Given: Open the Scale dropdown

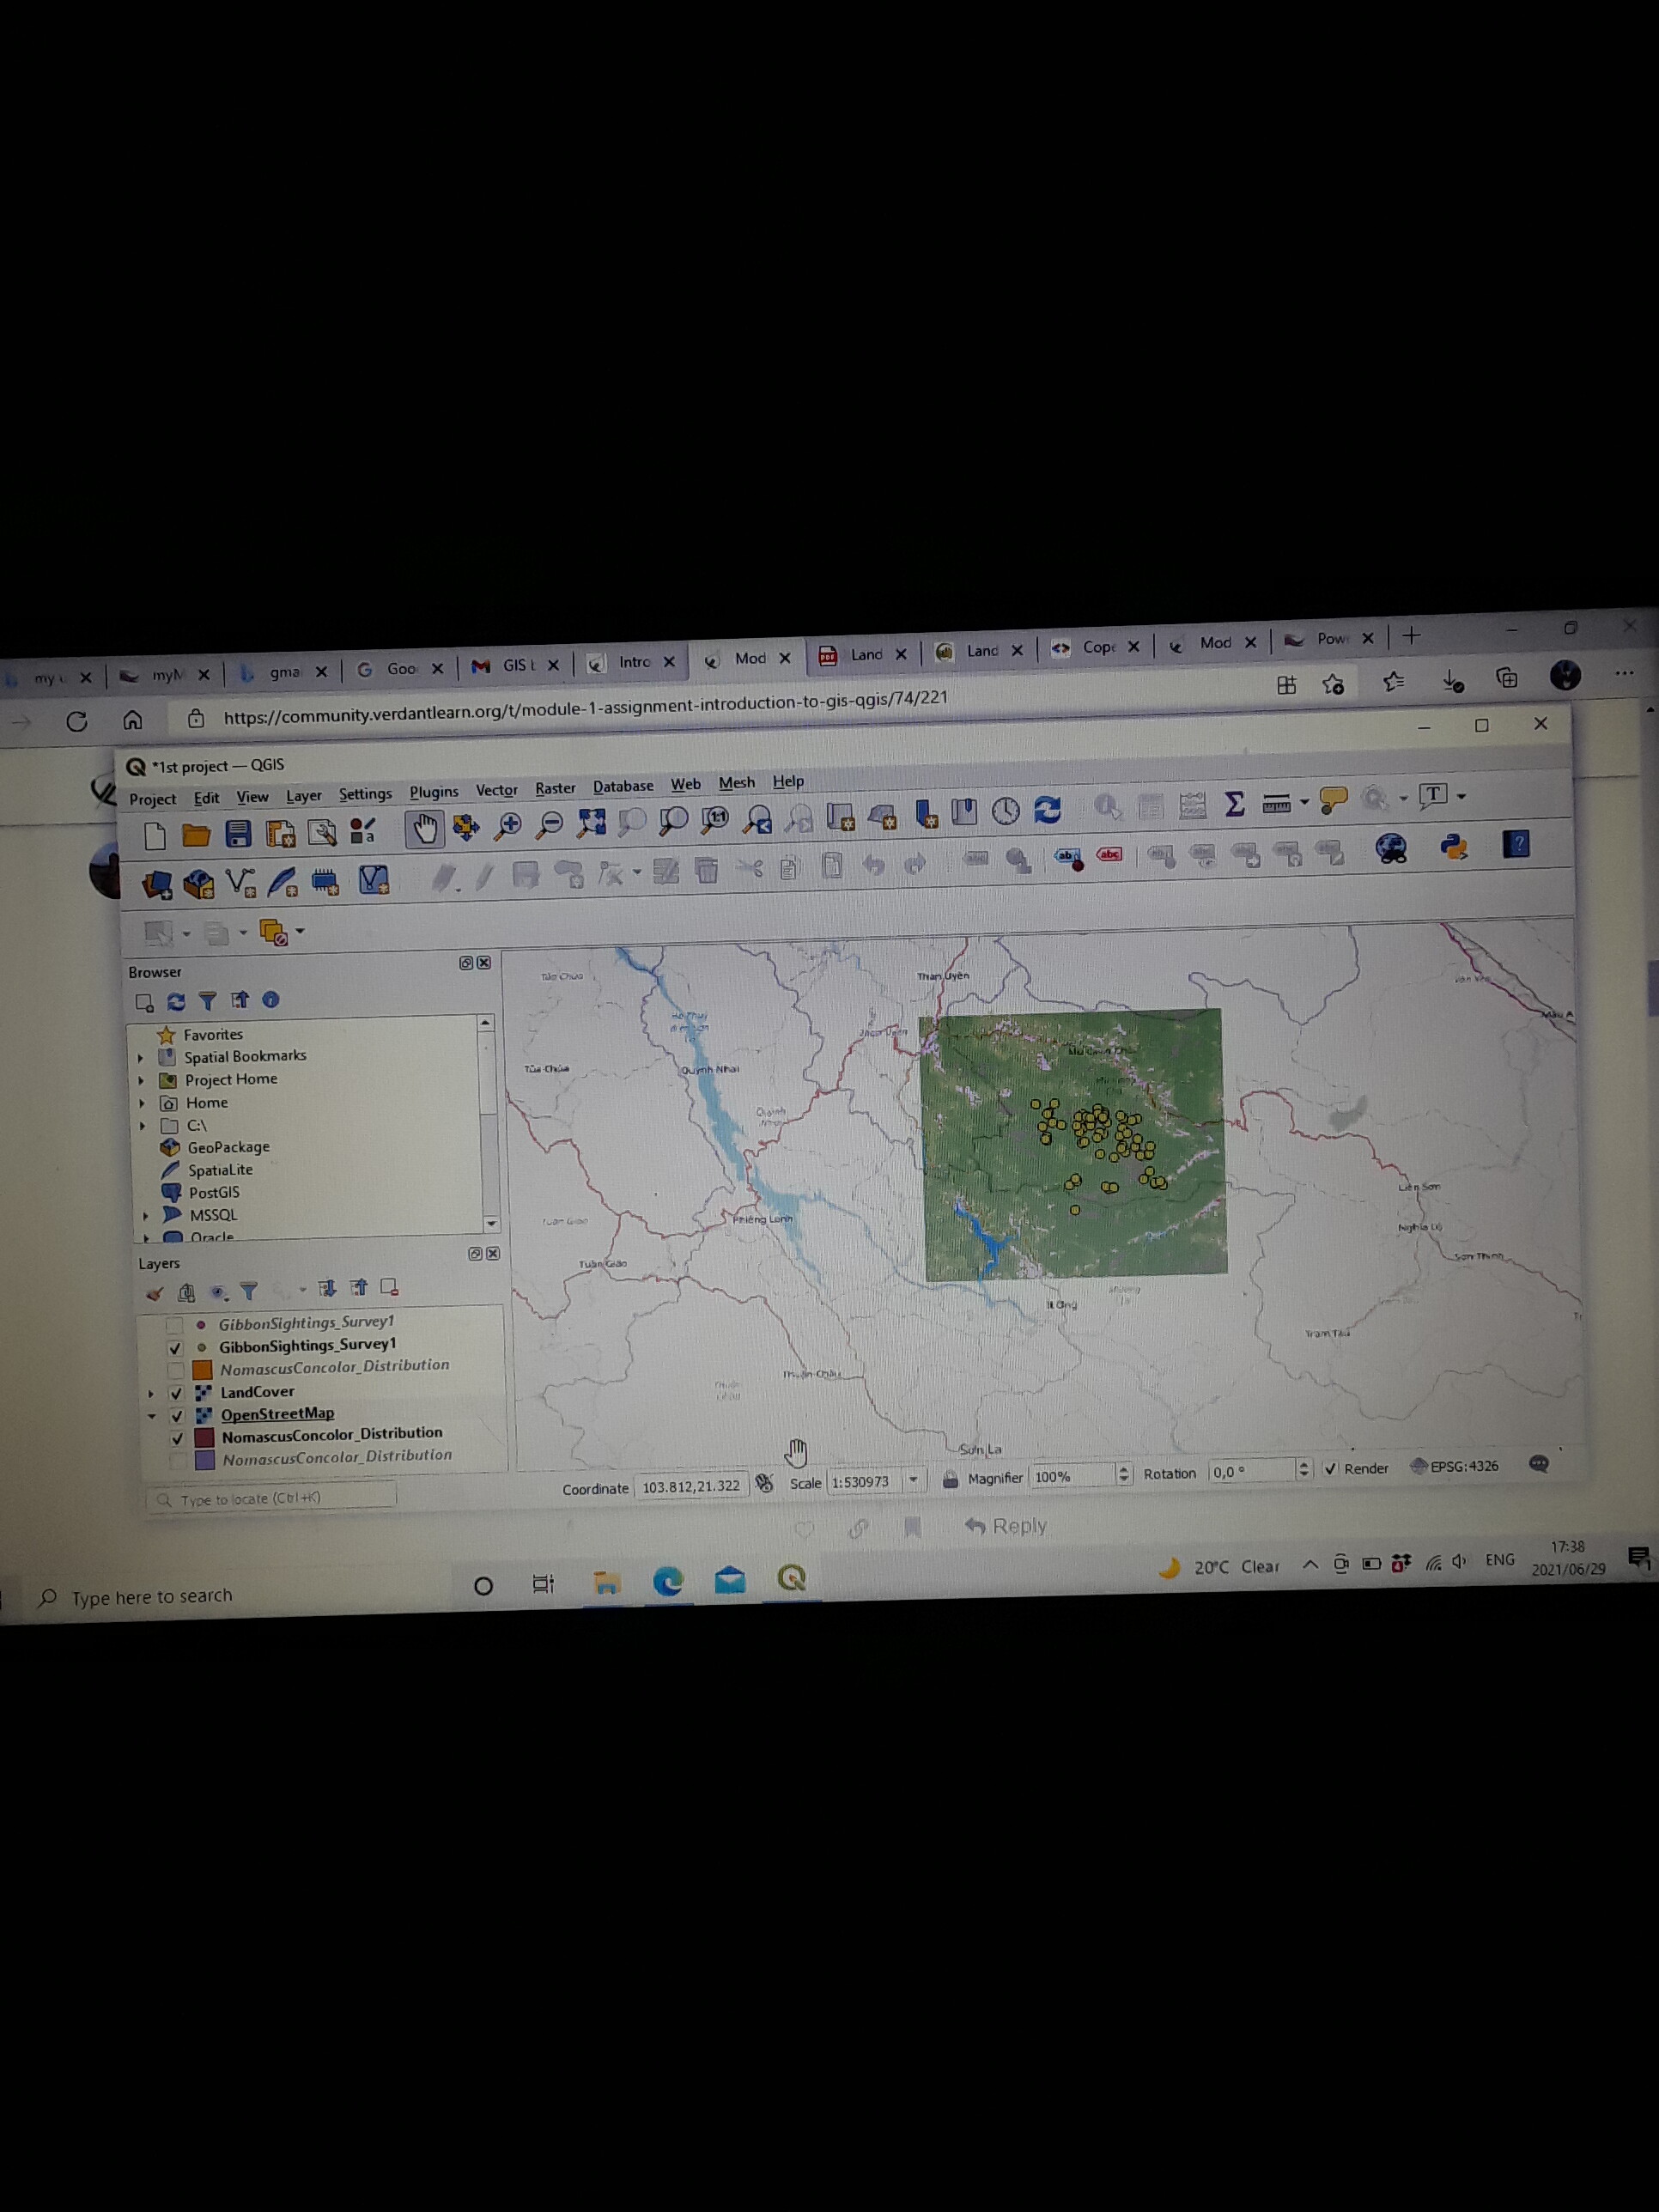Looking at the screenshot, I should (x=913, y=1480).
